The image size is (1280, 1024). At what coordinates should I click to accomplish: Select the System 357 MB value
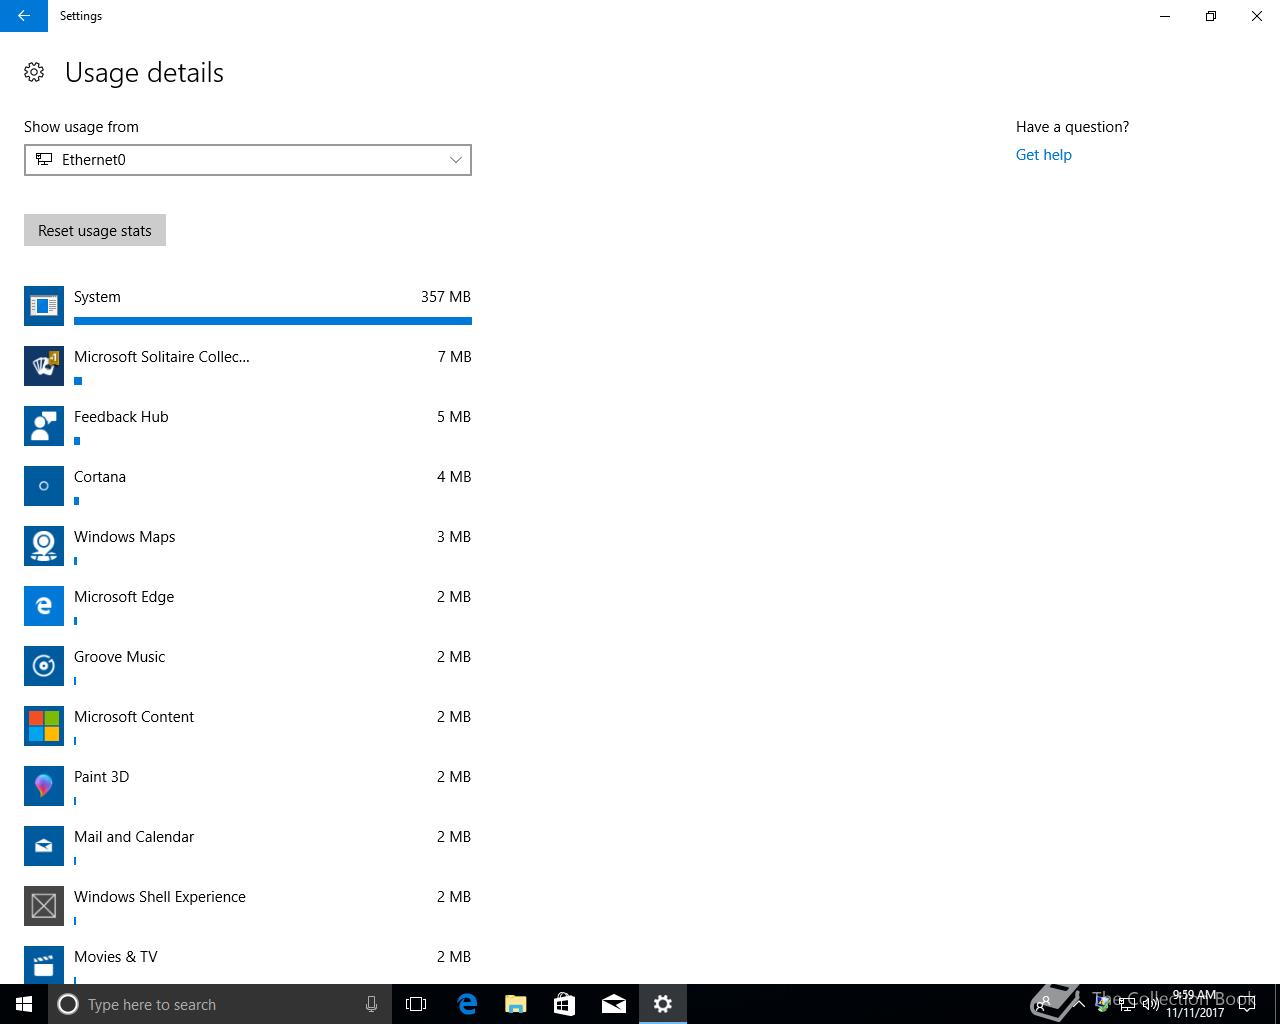[446, 297]
